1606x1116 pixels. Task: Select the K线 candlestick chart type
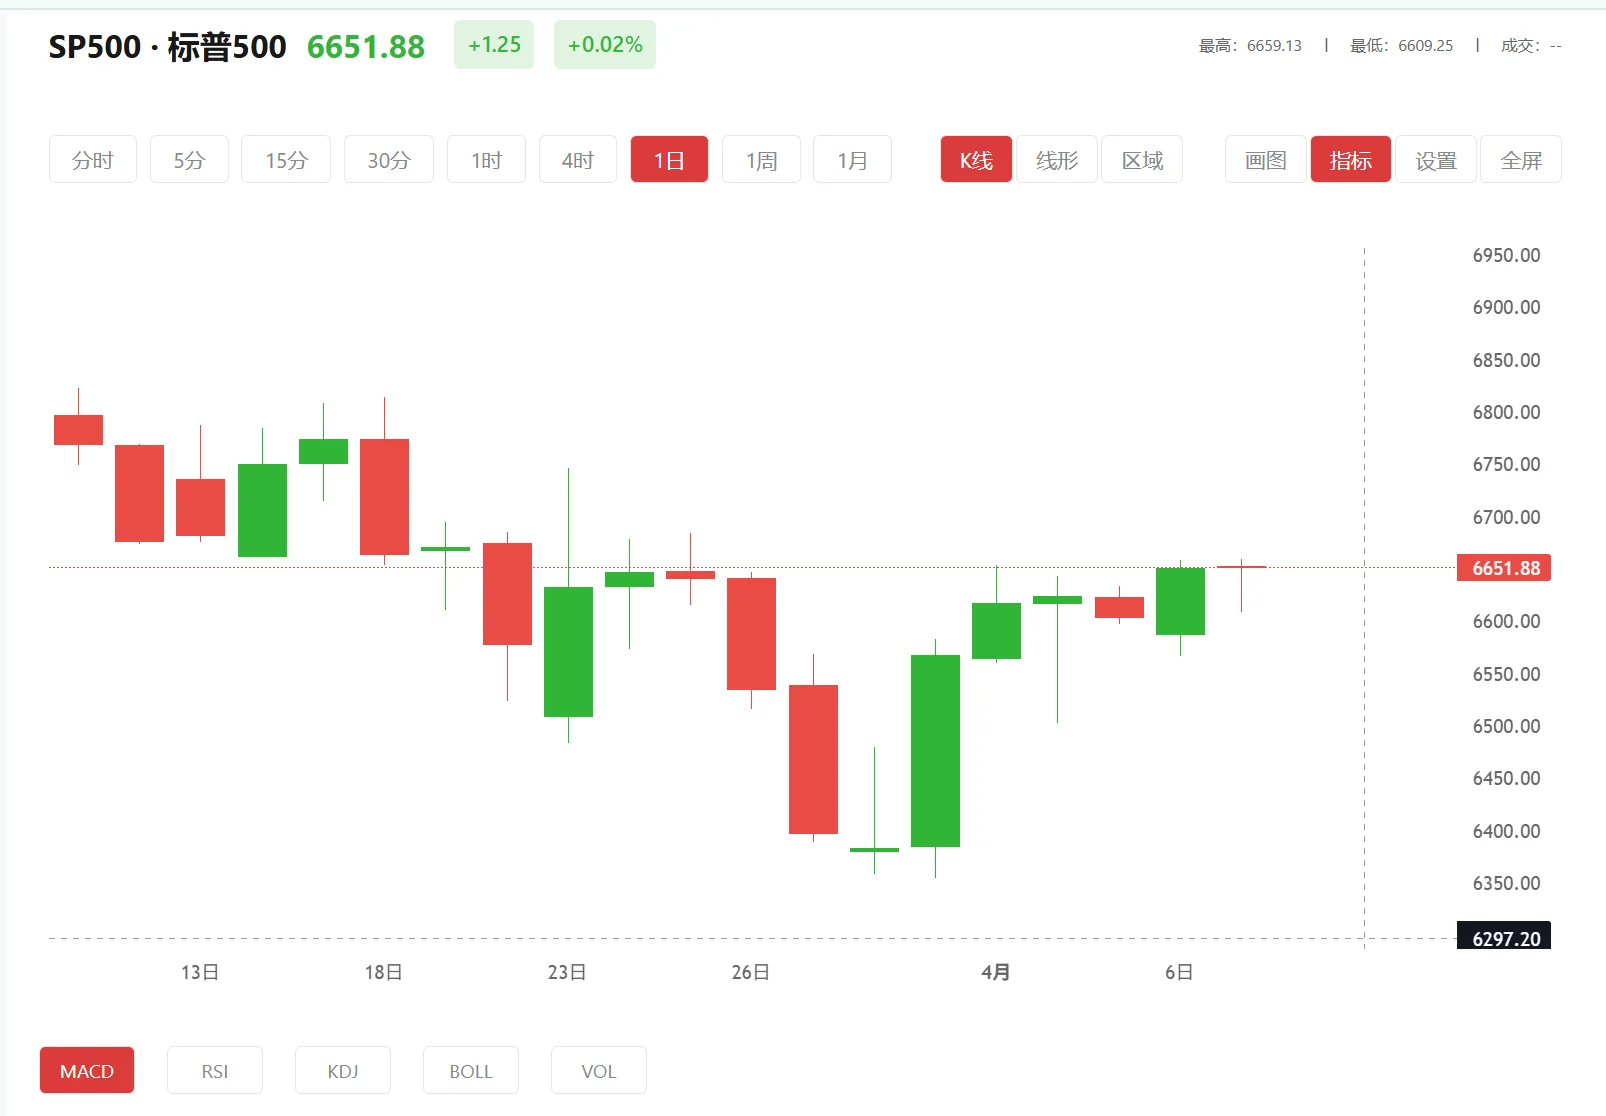976,160
